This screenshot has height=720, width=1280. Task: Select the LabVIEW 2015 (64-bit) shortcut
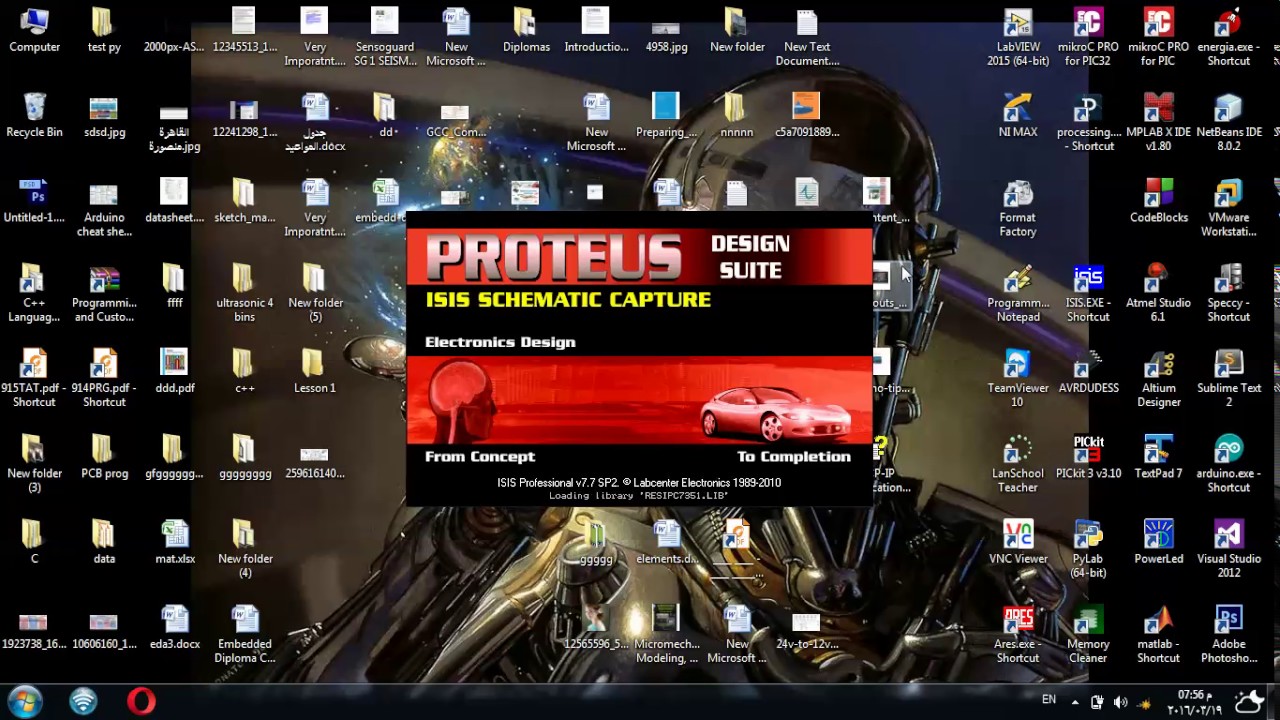[1018, 38]
